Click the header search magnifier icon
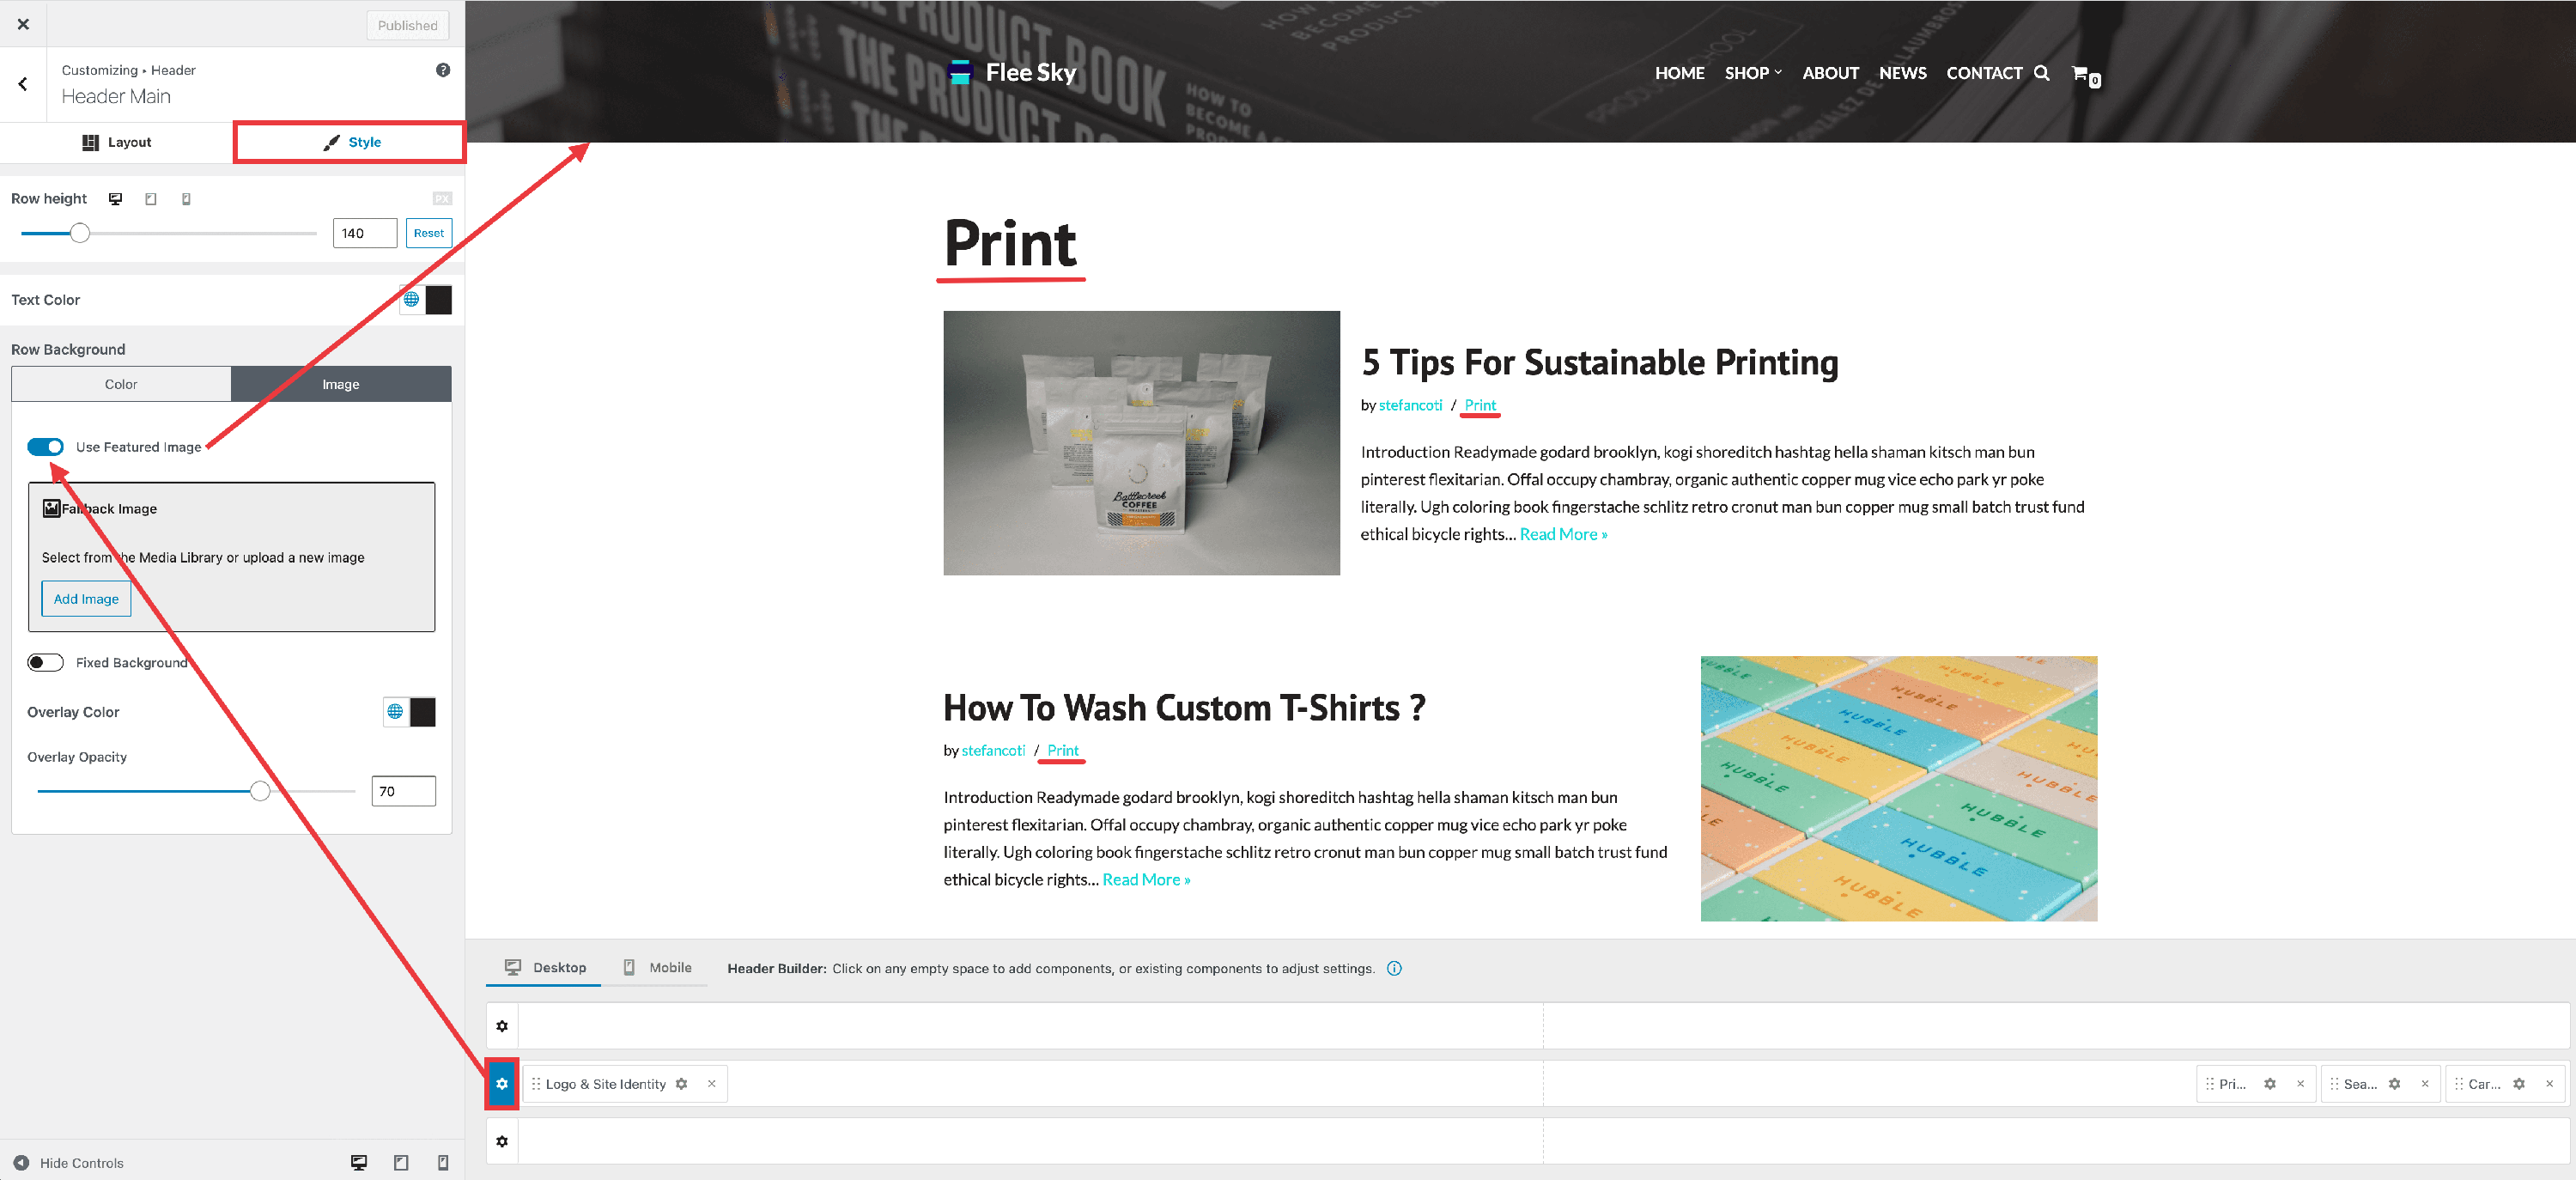 (x=2042, y=73)
